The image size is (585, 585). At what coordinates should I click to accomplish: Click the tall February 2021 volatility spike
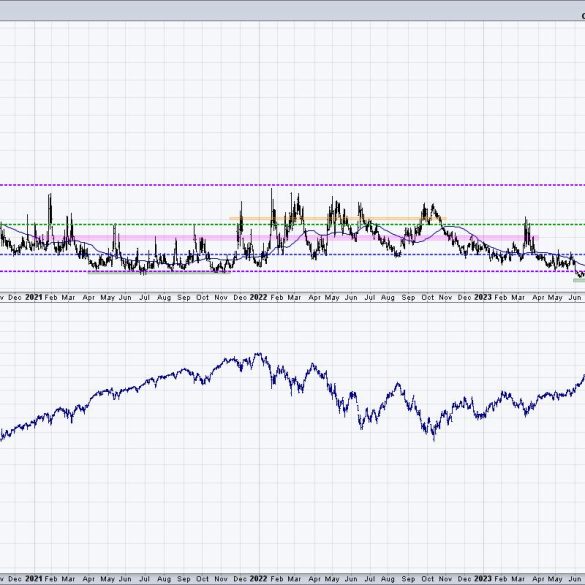click(x=50, y=209)
